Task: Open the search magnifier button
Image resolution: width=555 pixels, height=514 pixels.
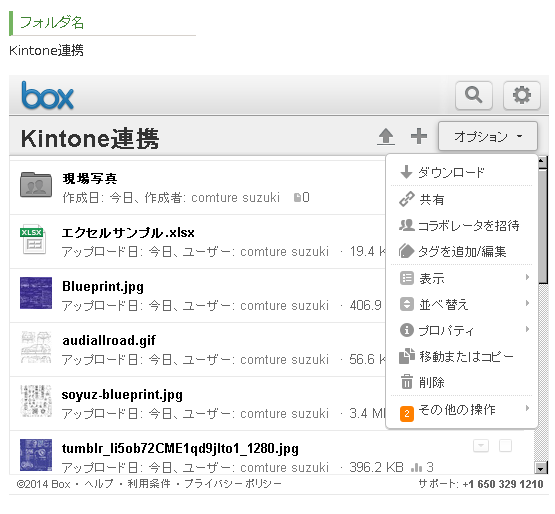Action: [474, 95]
